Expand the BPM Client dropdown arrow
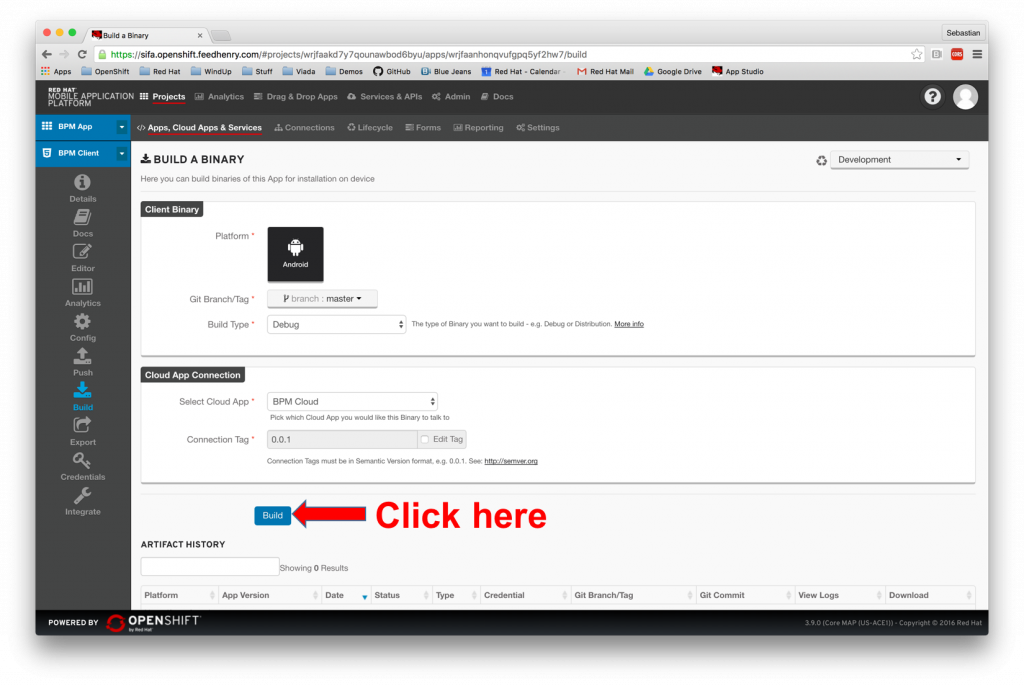The width and height of the screenshot is (1024, 686). tap(121, 154)
